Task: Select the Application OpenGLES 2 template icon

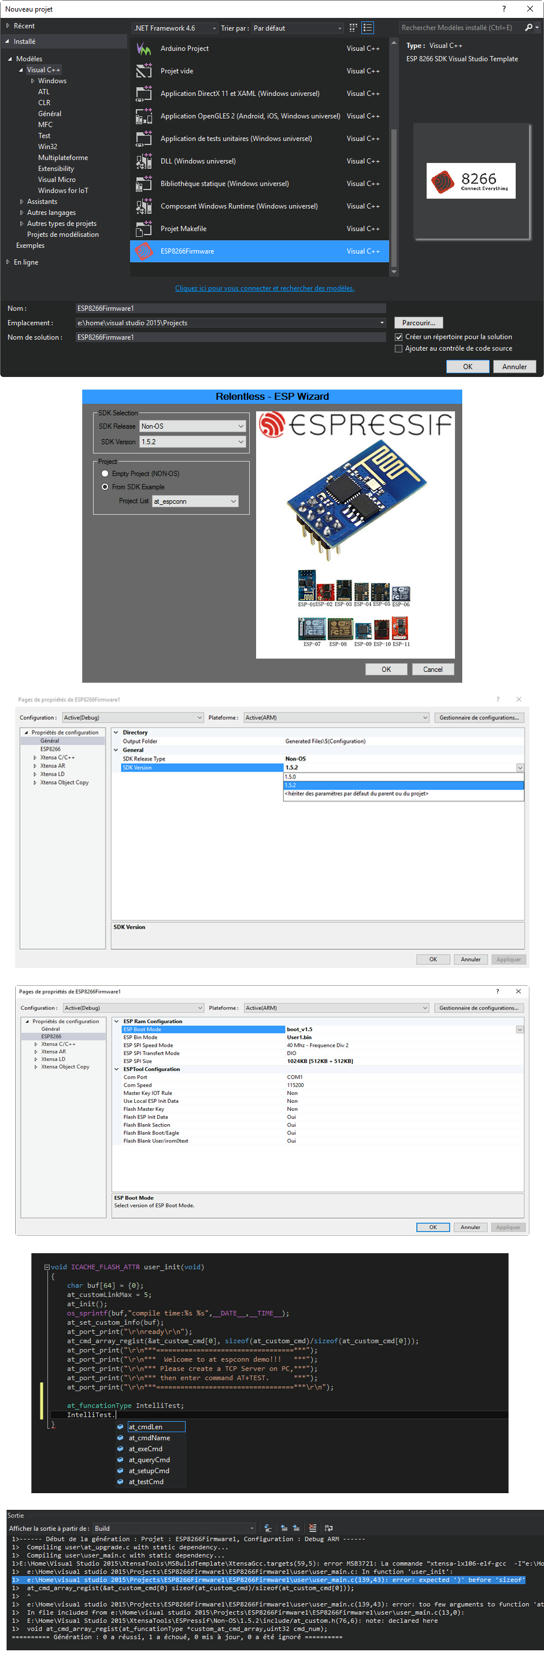Action: [144, 116]
